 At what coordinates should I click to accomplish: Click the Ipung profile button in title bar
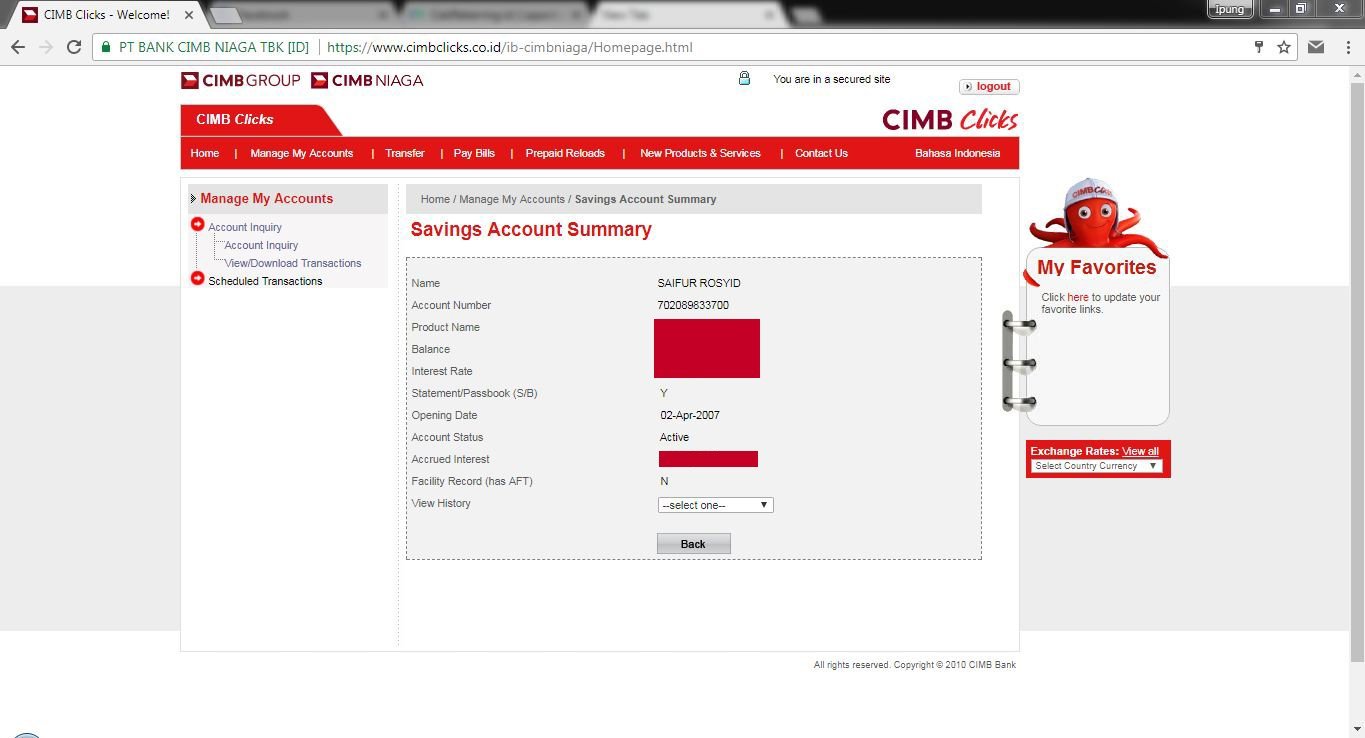tap(1229, 9)
